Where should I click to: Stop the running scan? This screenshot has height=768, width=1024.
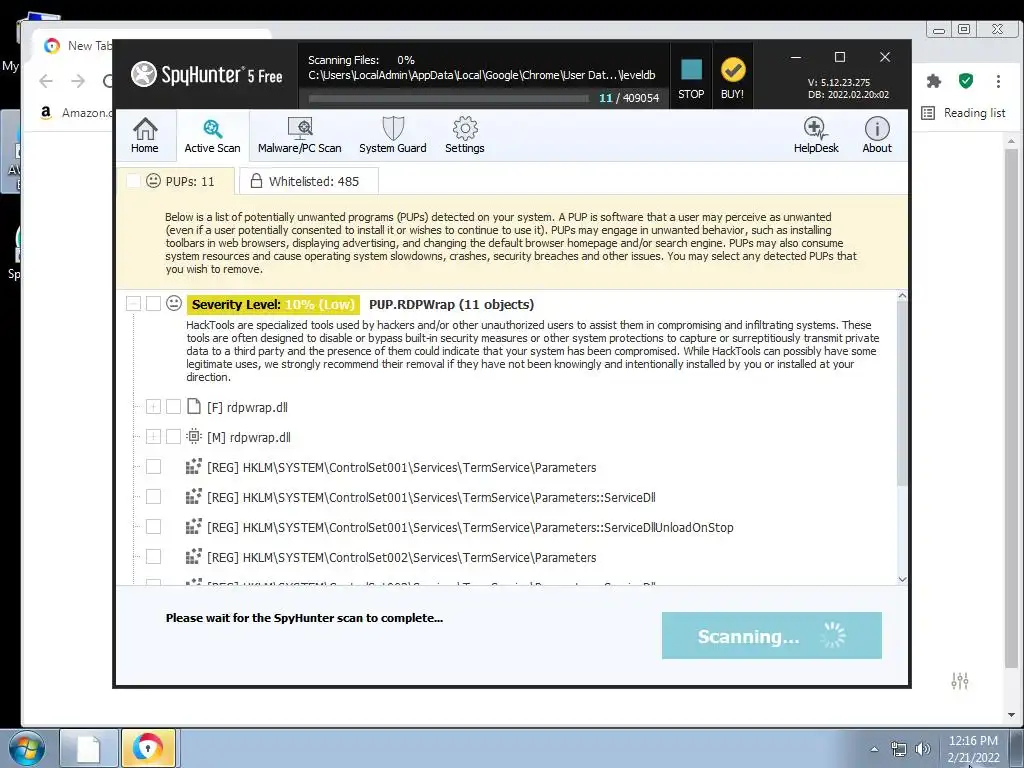691,78
